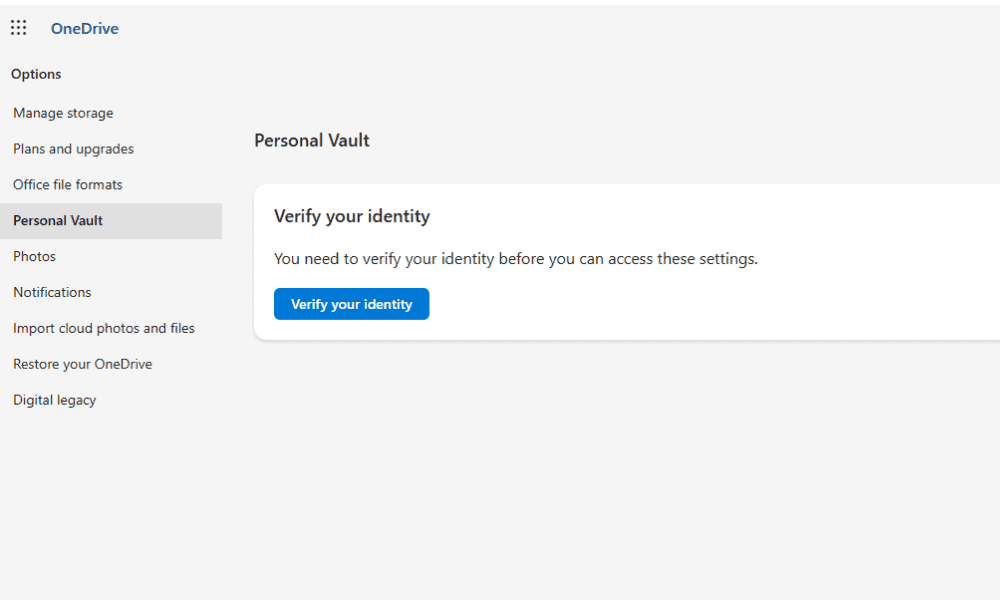The width and height of the screenshot is (1000, 600).
Task: Click the Options sidebar heading
Action: pyautogui.click(x=36, y=74)
